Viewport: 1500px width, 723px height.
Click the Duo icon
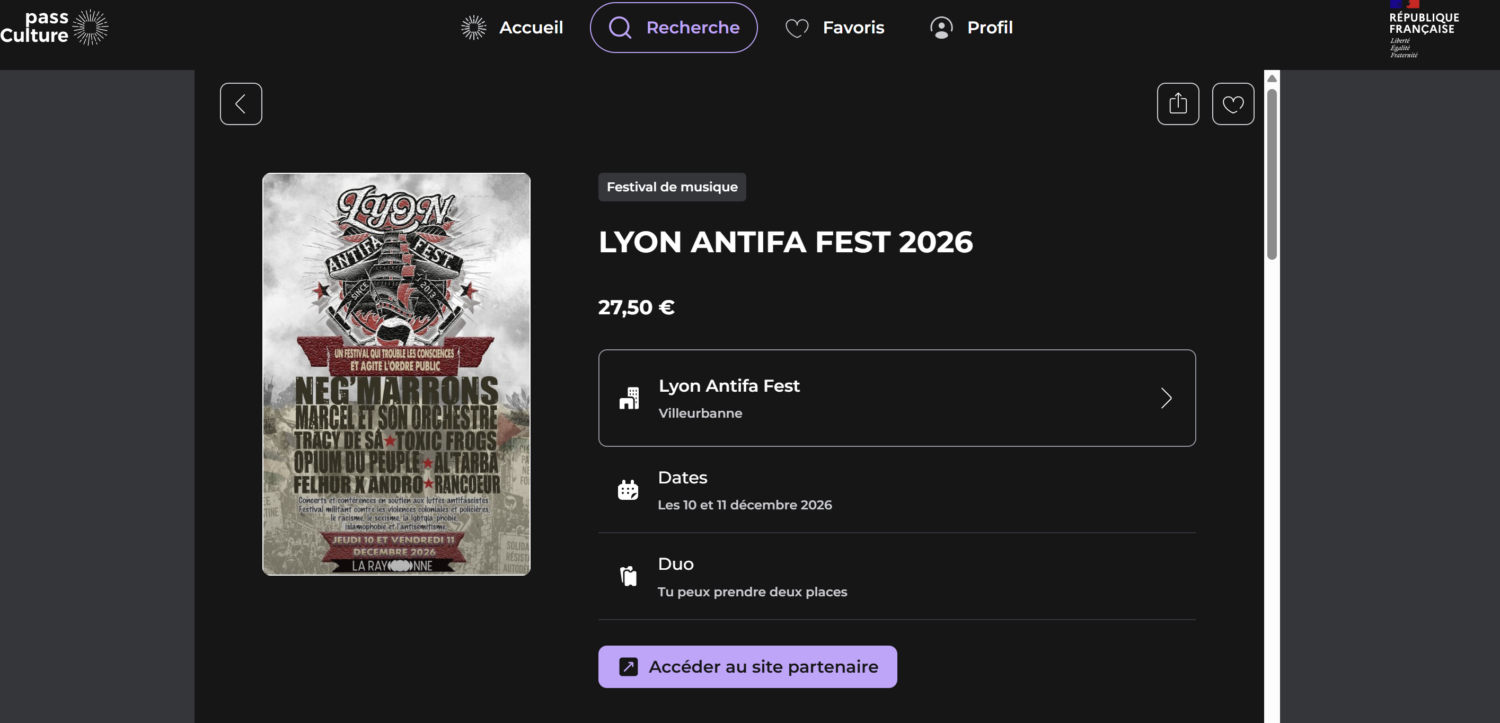tap(628, 576)
